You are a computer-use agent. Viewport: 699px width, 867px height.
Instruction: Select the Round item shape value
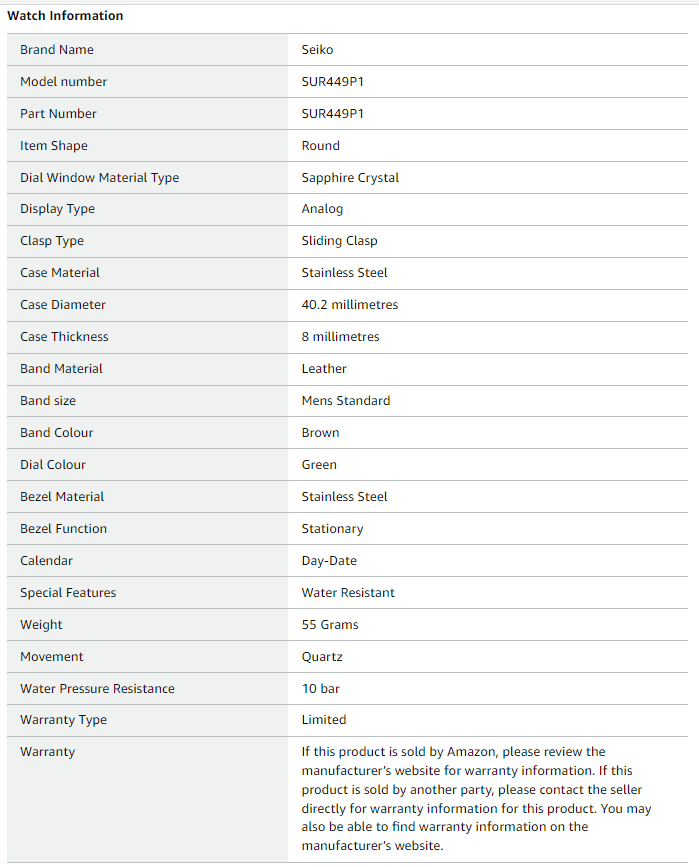coord(321,146)
